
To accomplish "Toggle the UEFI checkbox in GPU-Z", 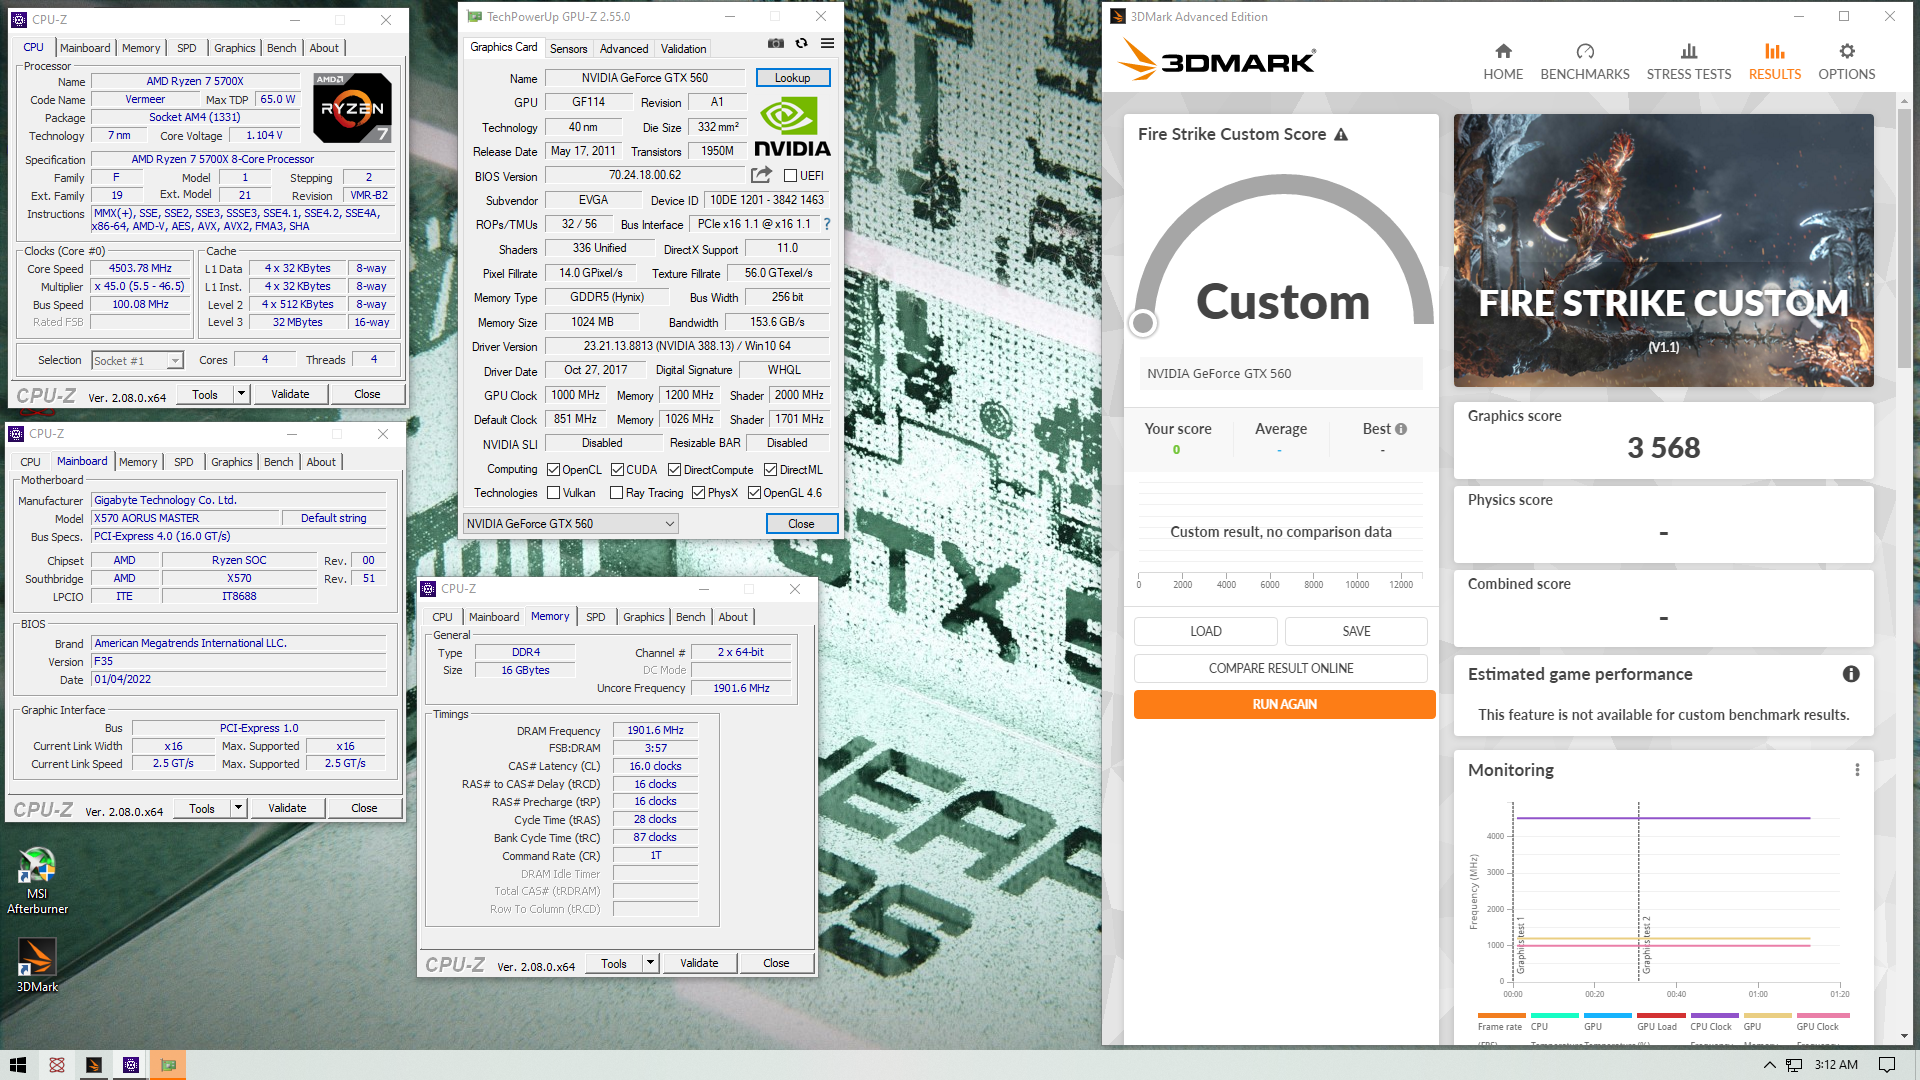I will click(790, 176).
